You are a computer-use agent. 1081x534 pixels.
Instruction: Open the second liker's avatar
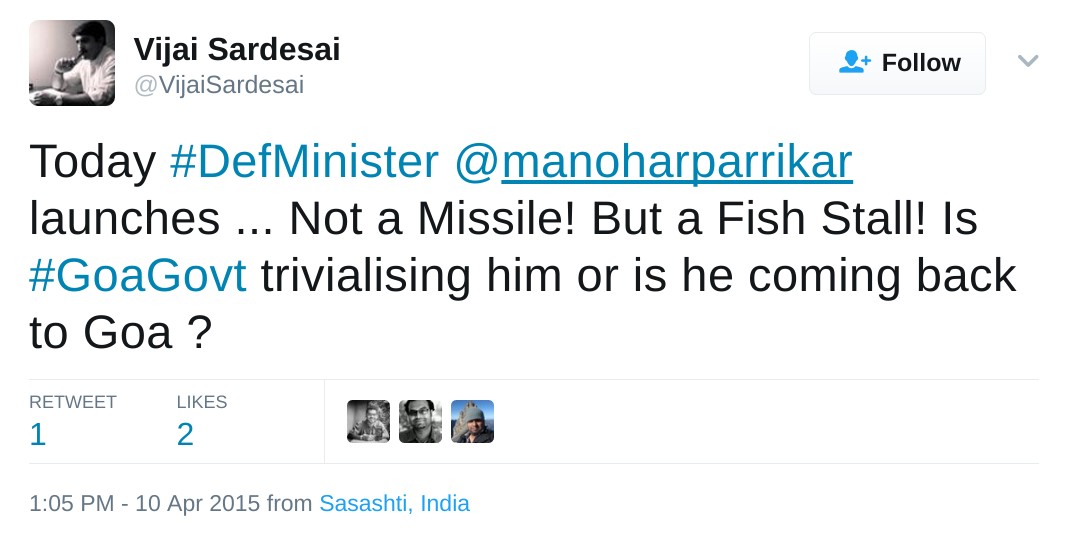click(420, 422)
